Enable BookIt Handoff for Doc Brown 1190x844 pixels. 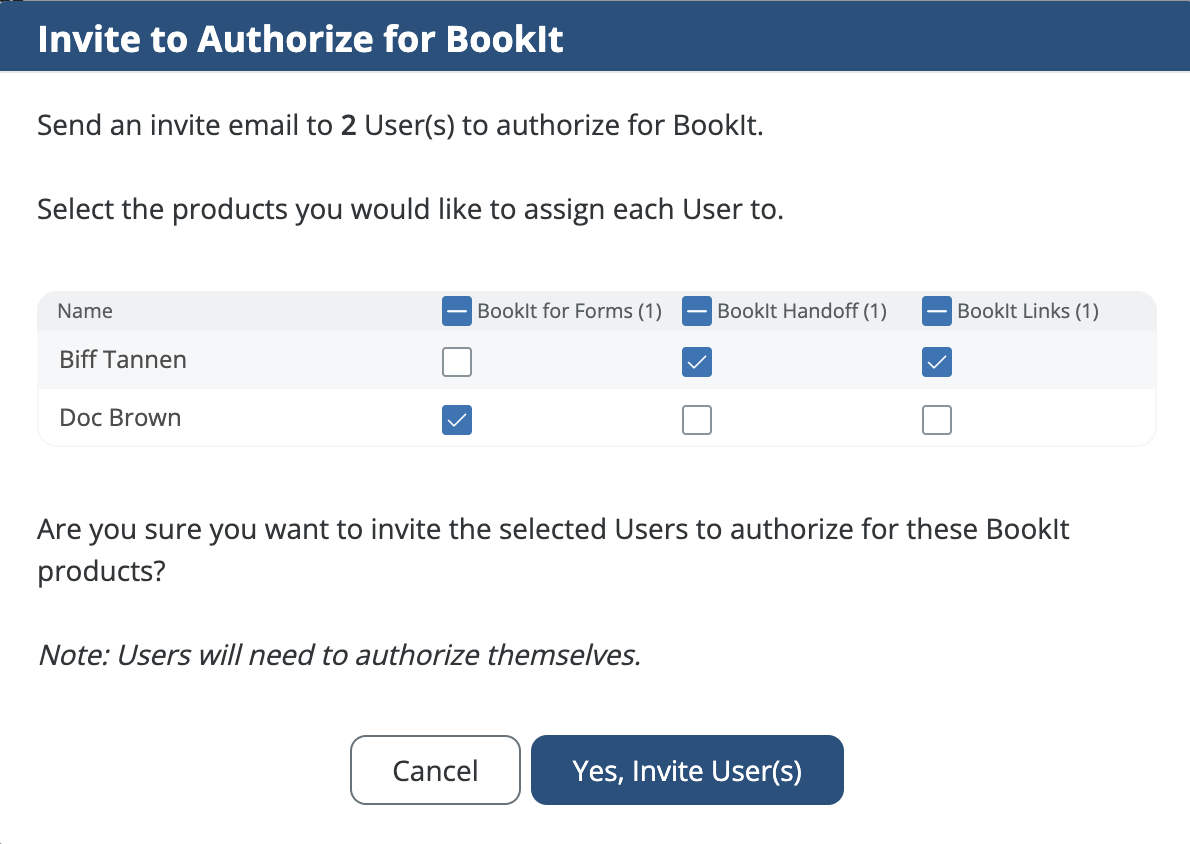(697, 421)
